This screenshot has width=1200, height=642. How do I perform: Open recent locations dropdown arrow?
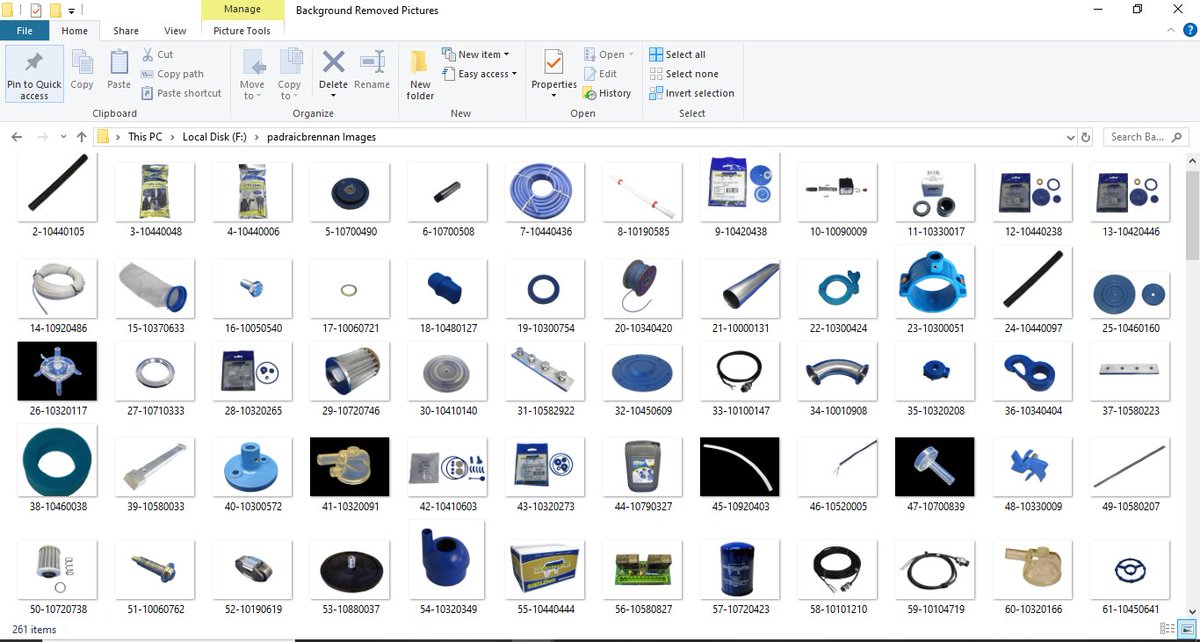[63, 137]
